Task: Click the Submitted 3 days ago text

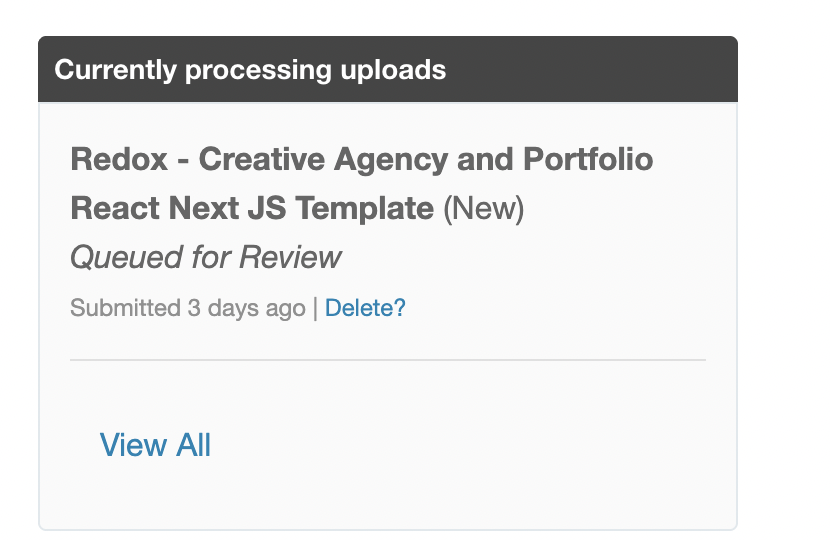Action: click(x=187, y=308)
